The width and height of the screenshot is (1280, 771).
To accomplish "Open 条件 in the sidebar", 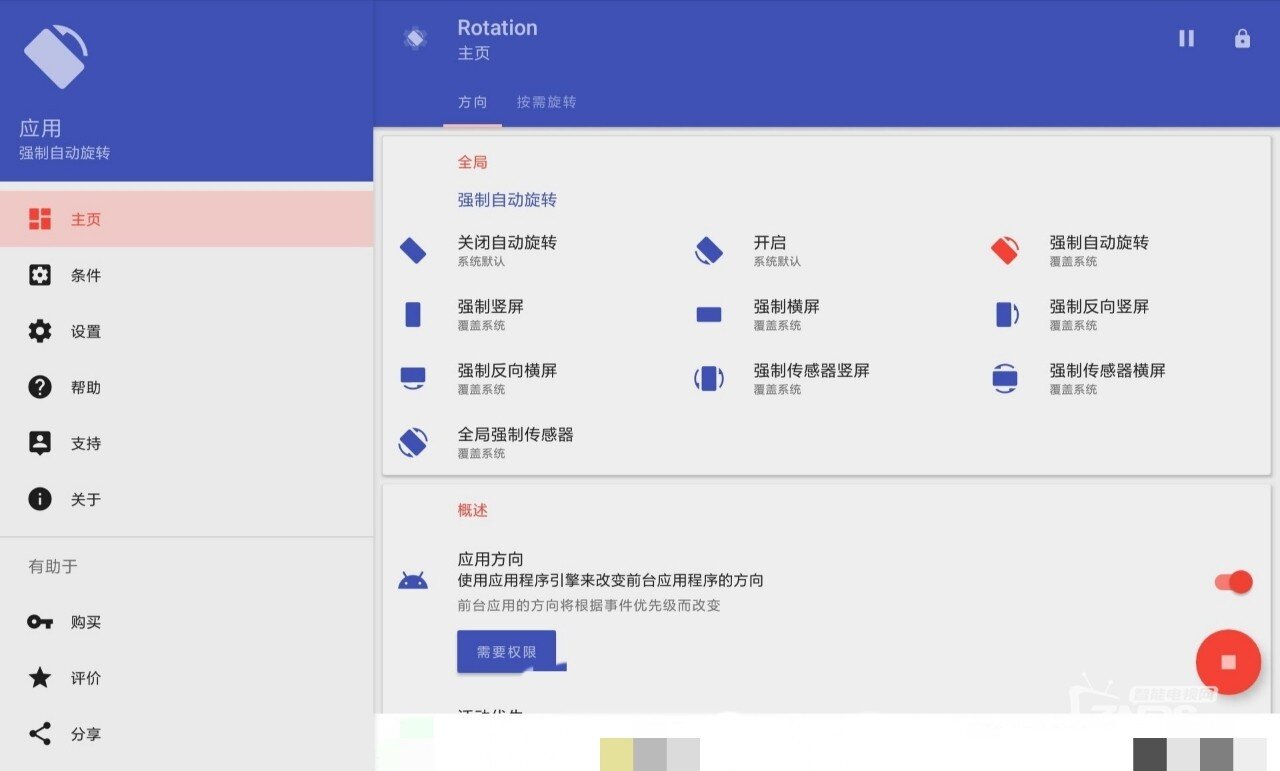I will (186, 275).
